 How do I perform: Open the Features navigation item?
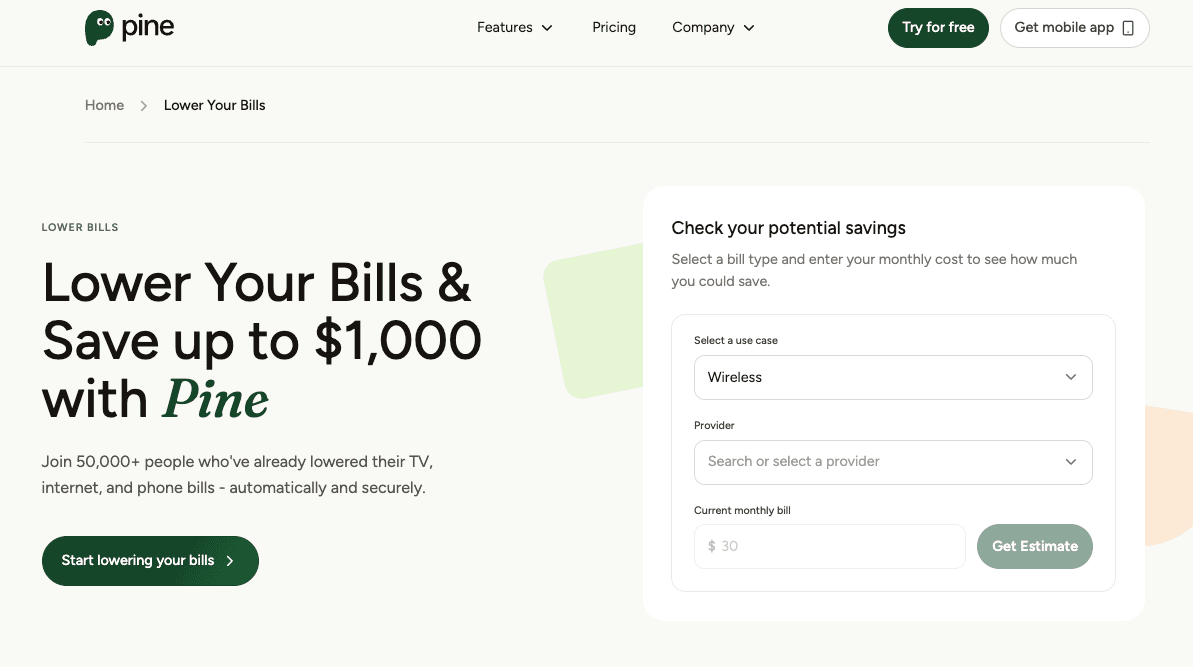tap(504, 27)
